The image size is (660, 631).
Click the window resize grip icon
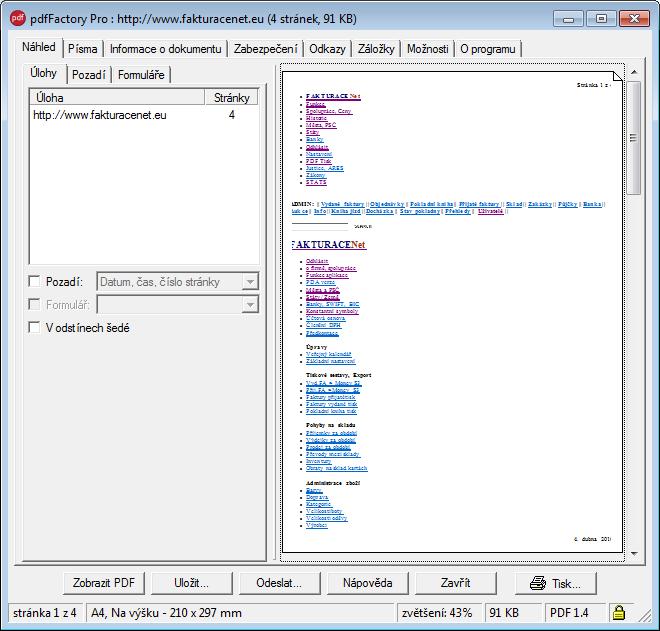[x=644, y=615]
